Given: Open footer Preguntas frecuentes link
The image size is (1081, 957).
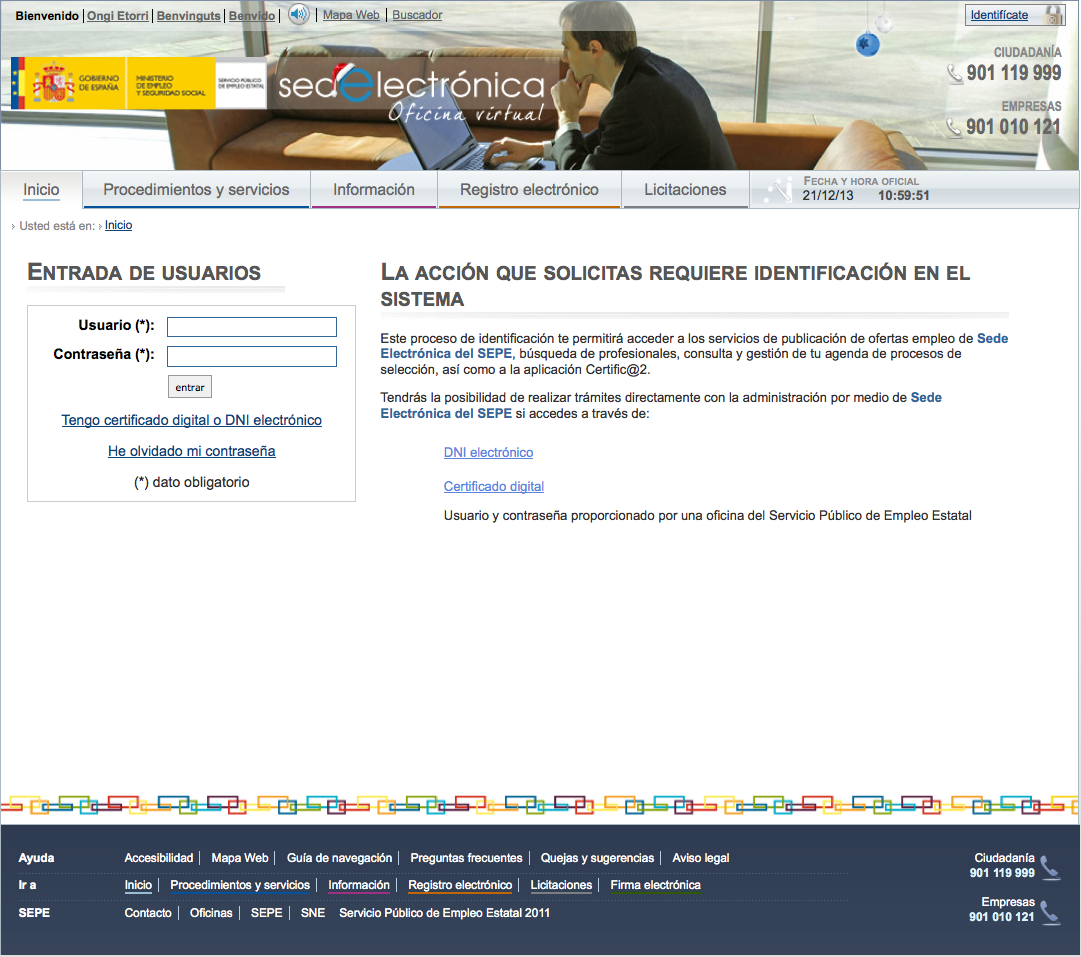Looking at the screenshot, I should point(466,858).
